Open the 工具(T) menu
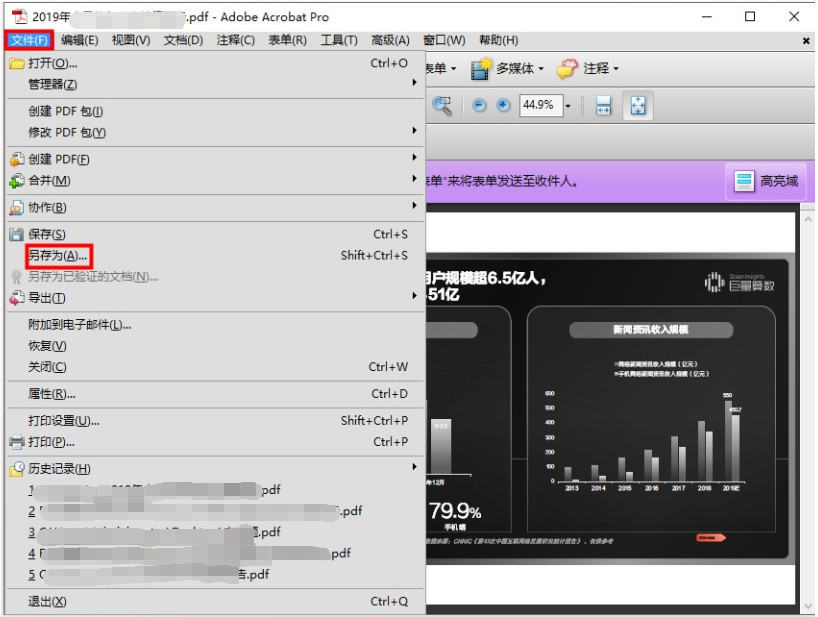Viewport: 818px width, 617px height. 339,40
